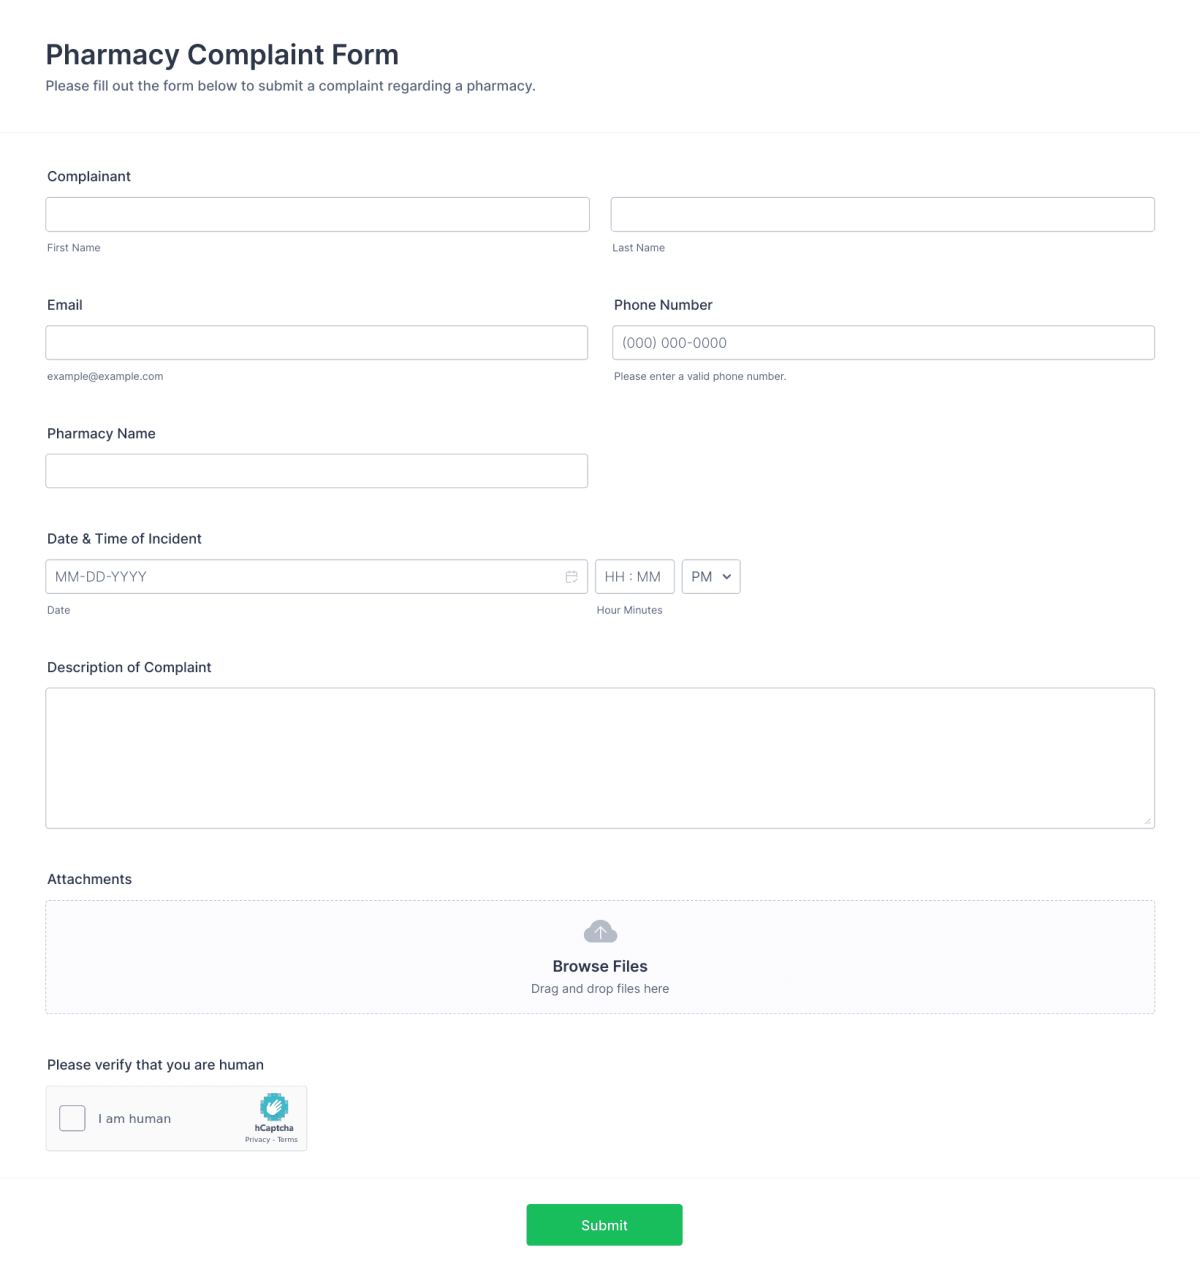Image resolution: width=1200 pixels, height=1280 pixels.
Task: Click the Pharmacy Complaint Form title
Action: (x=222, y=54)
